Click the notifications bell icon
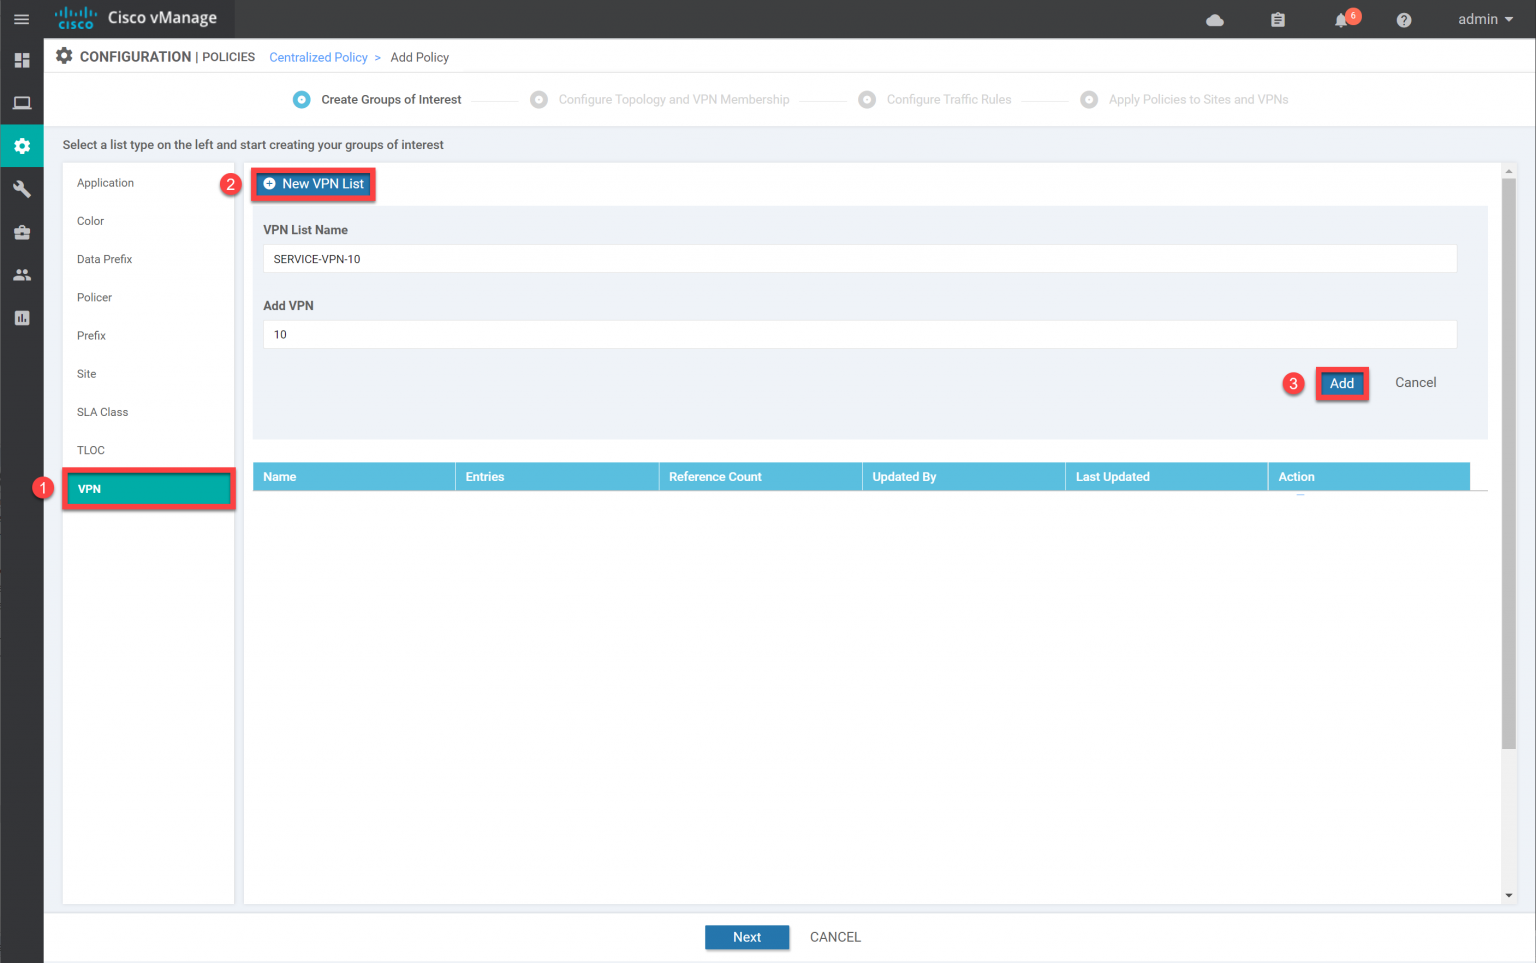The image size is (1536, 963). pyautogui.click(x=1342, y=20)
